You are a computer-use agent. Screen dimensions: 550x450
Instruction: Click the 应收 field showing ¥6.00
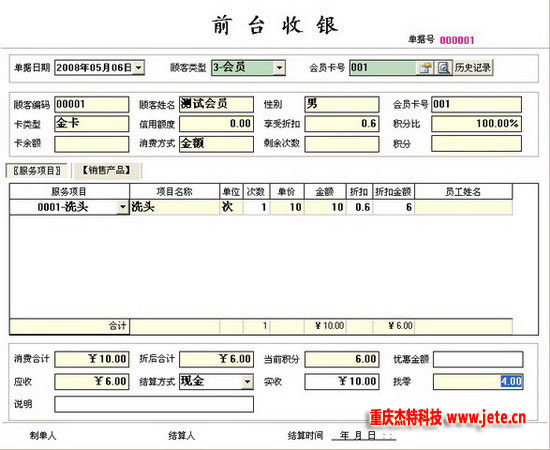pyautogui.click(x=92, y=382)
